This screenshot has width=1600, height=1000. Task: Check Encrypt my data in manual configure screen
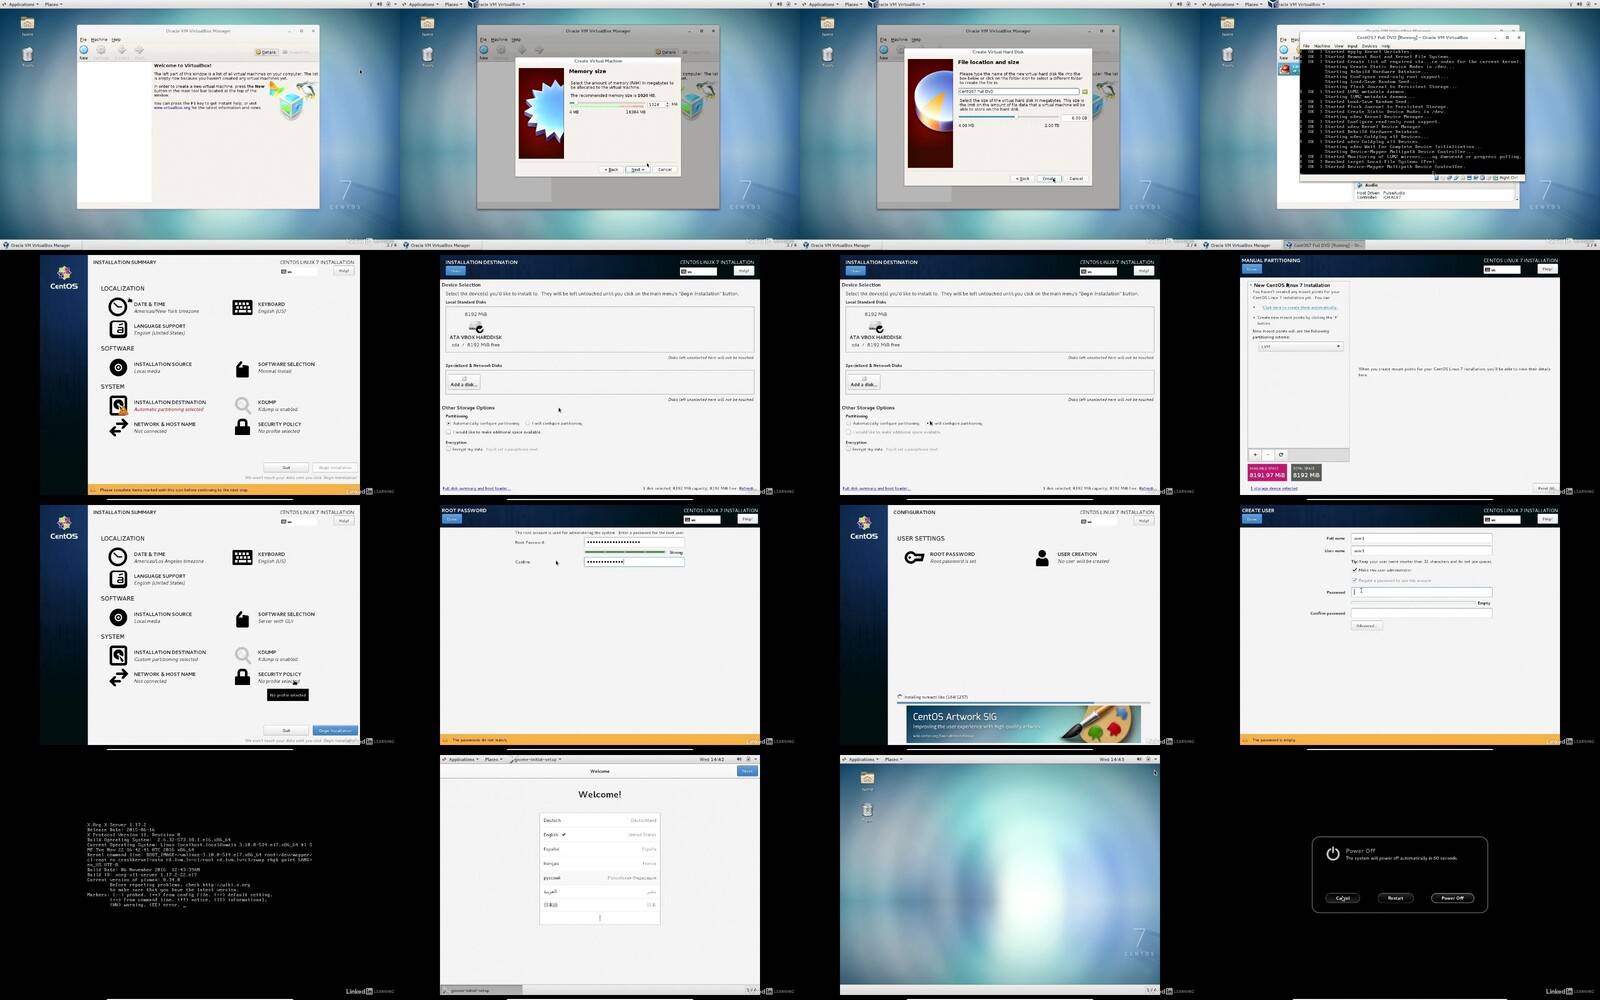pos(849,449)
